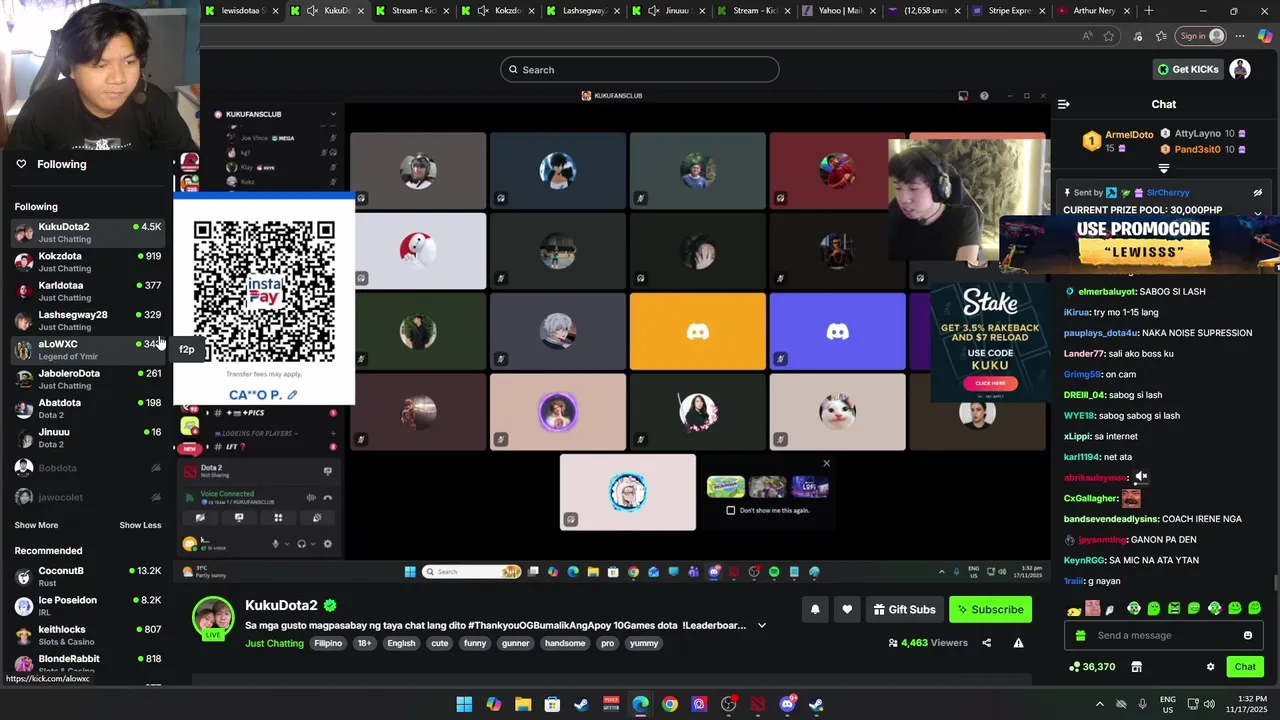Open Karldotaa channel in sidebar
This screenshot has width=1280, height=720.
pyautogui.click(x=87, y=291)
